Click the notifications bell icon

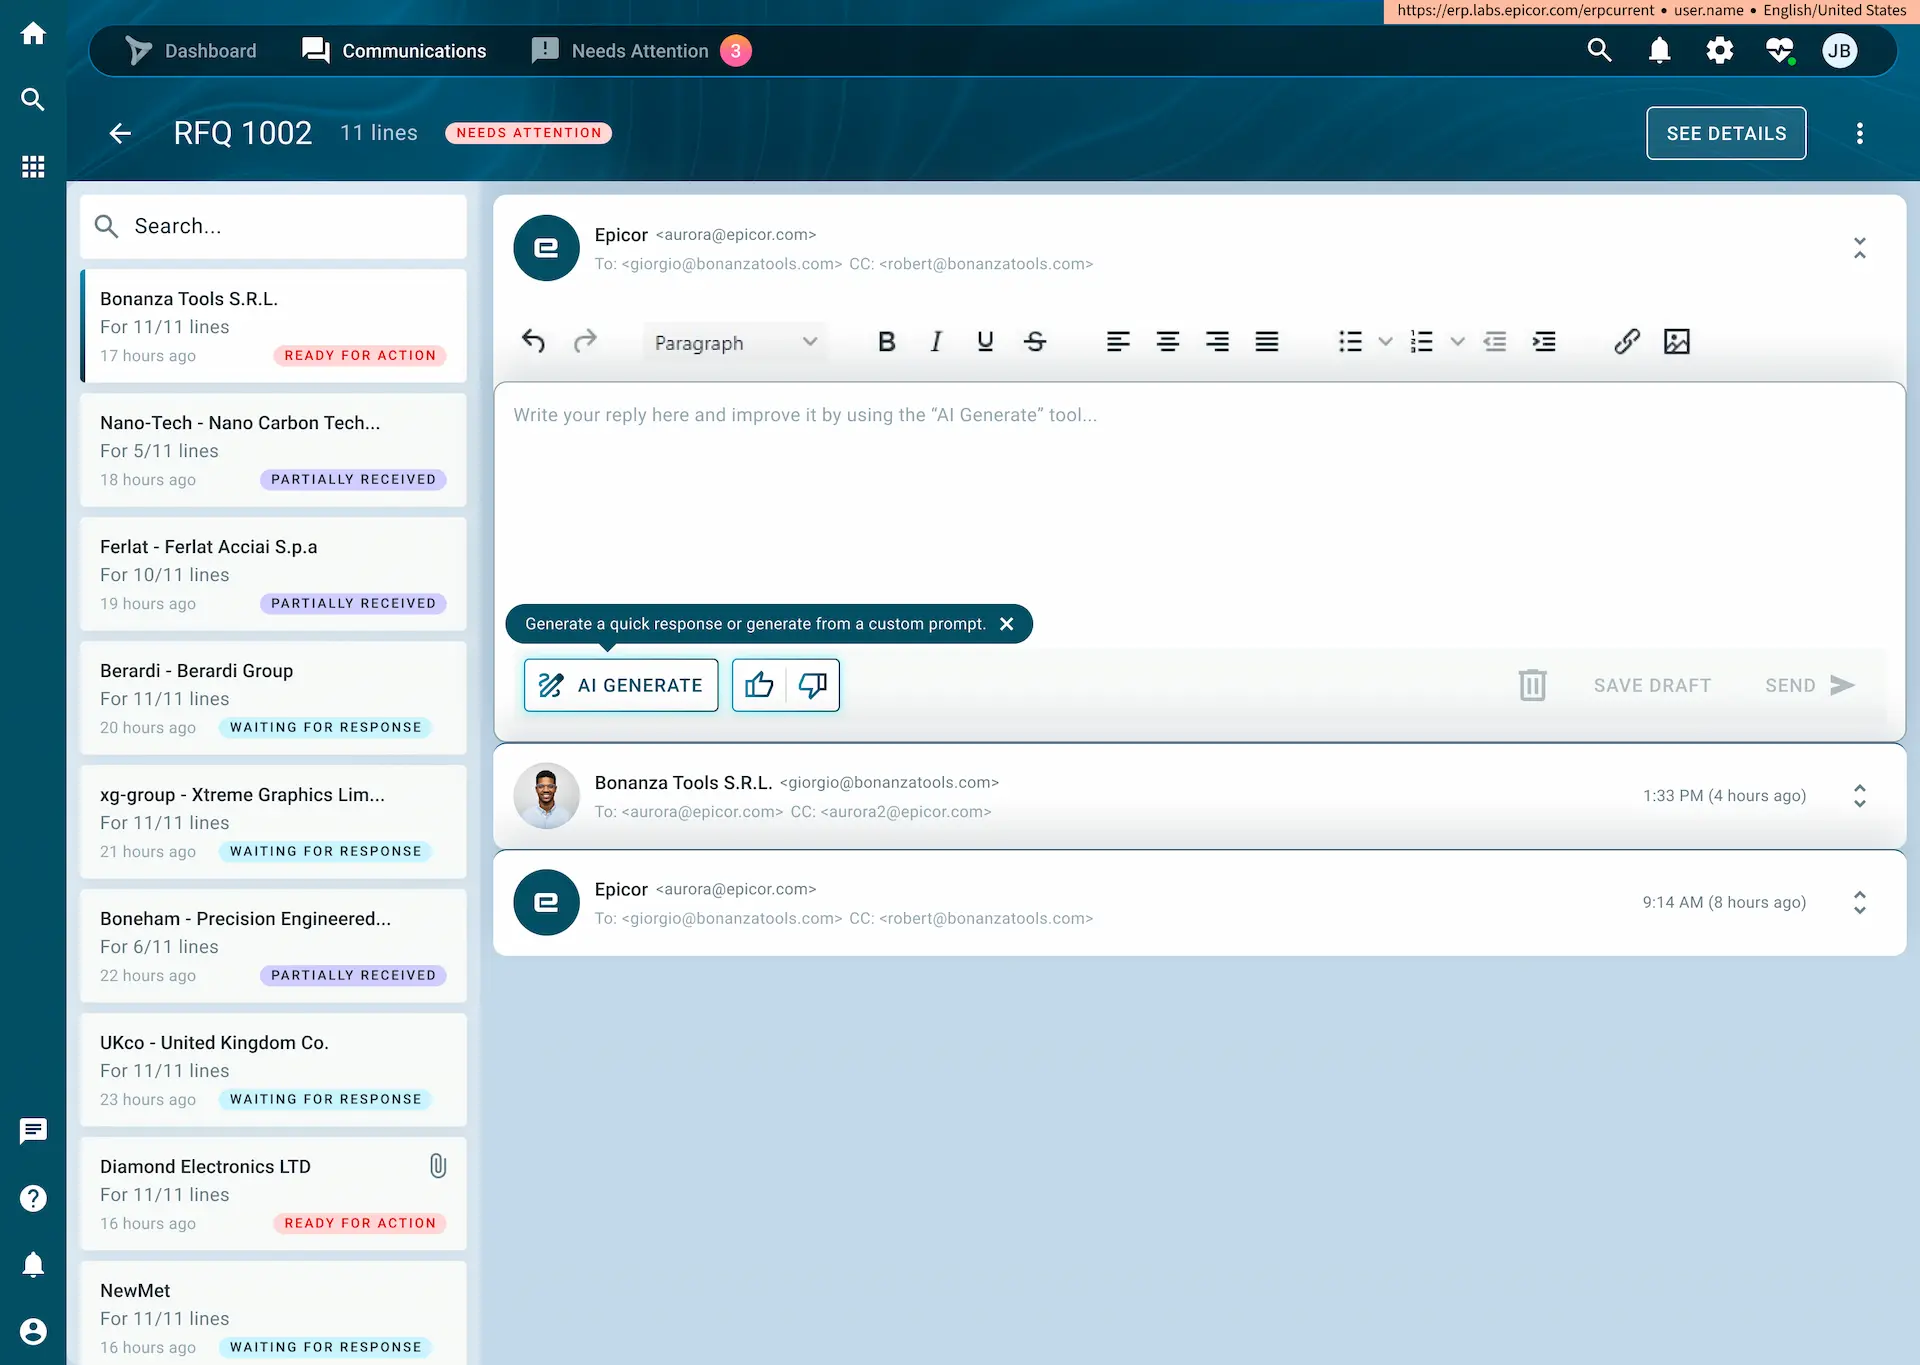[1659, 50]
